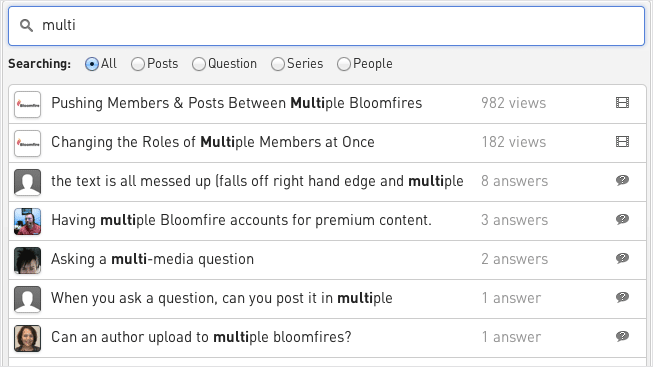
Task: Open "Having multiple Bloomfire accounts" question
Action: [x=242, y=220]
